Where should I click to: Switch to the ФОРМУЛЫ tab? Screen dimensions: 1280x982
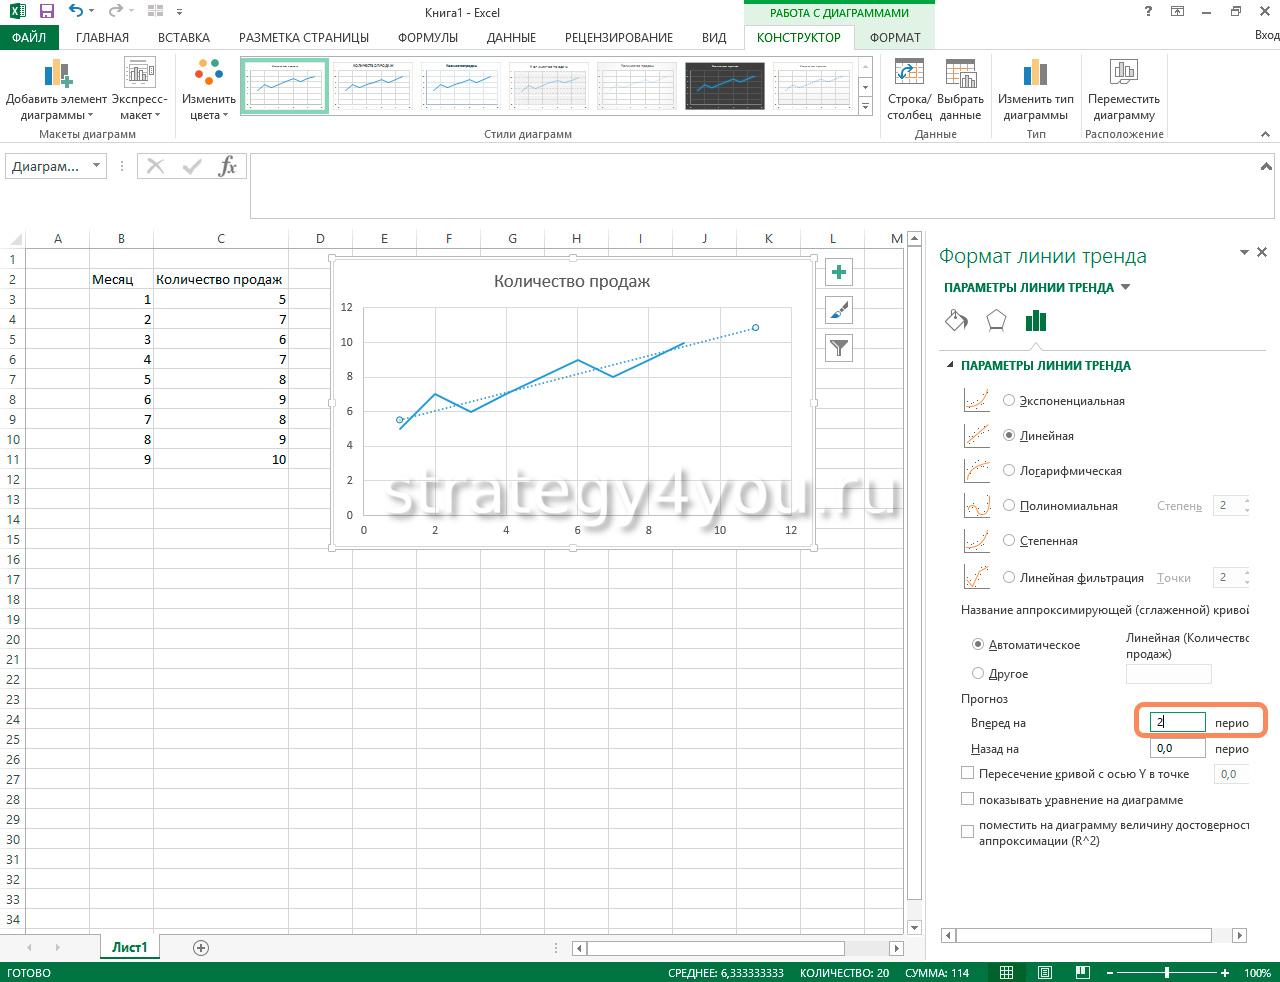tap(427, 37)
